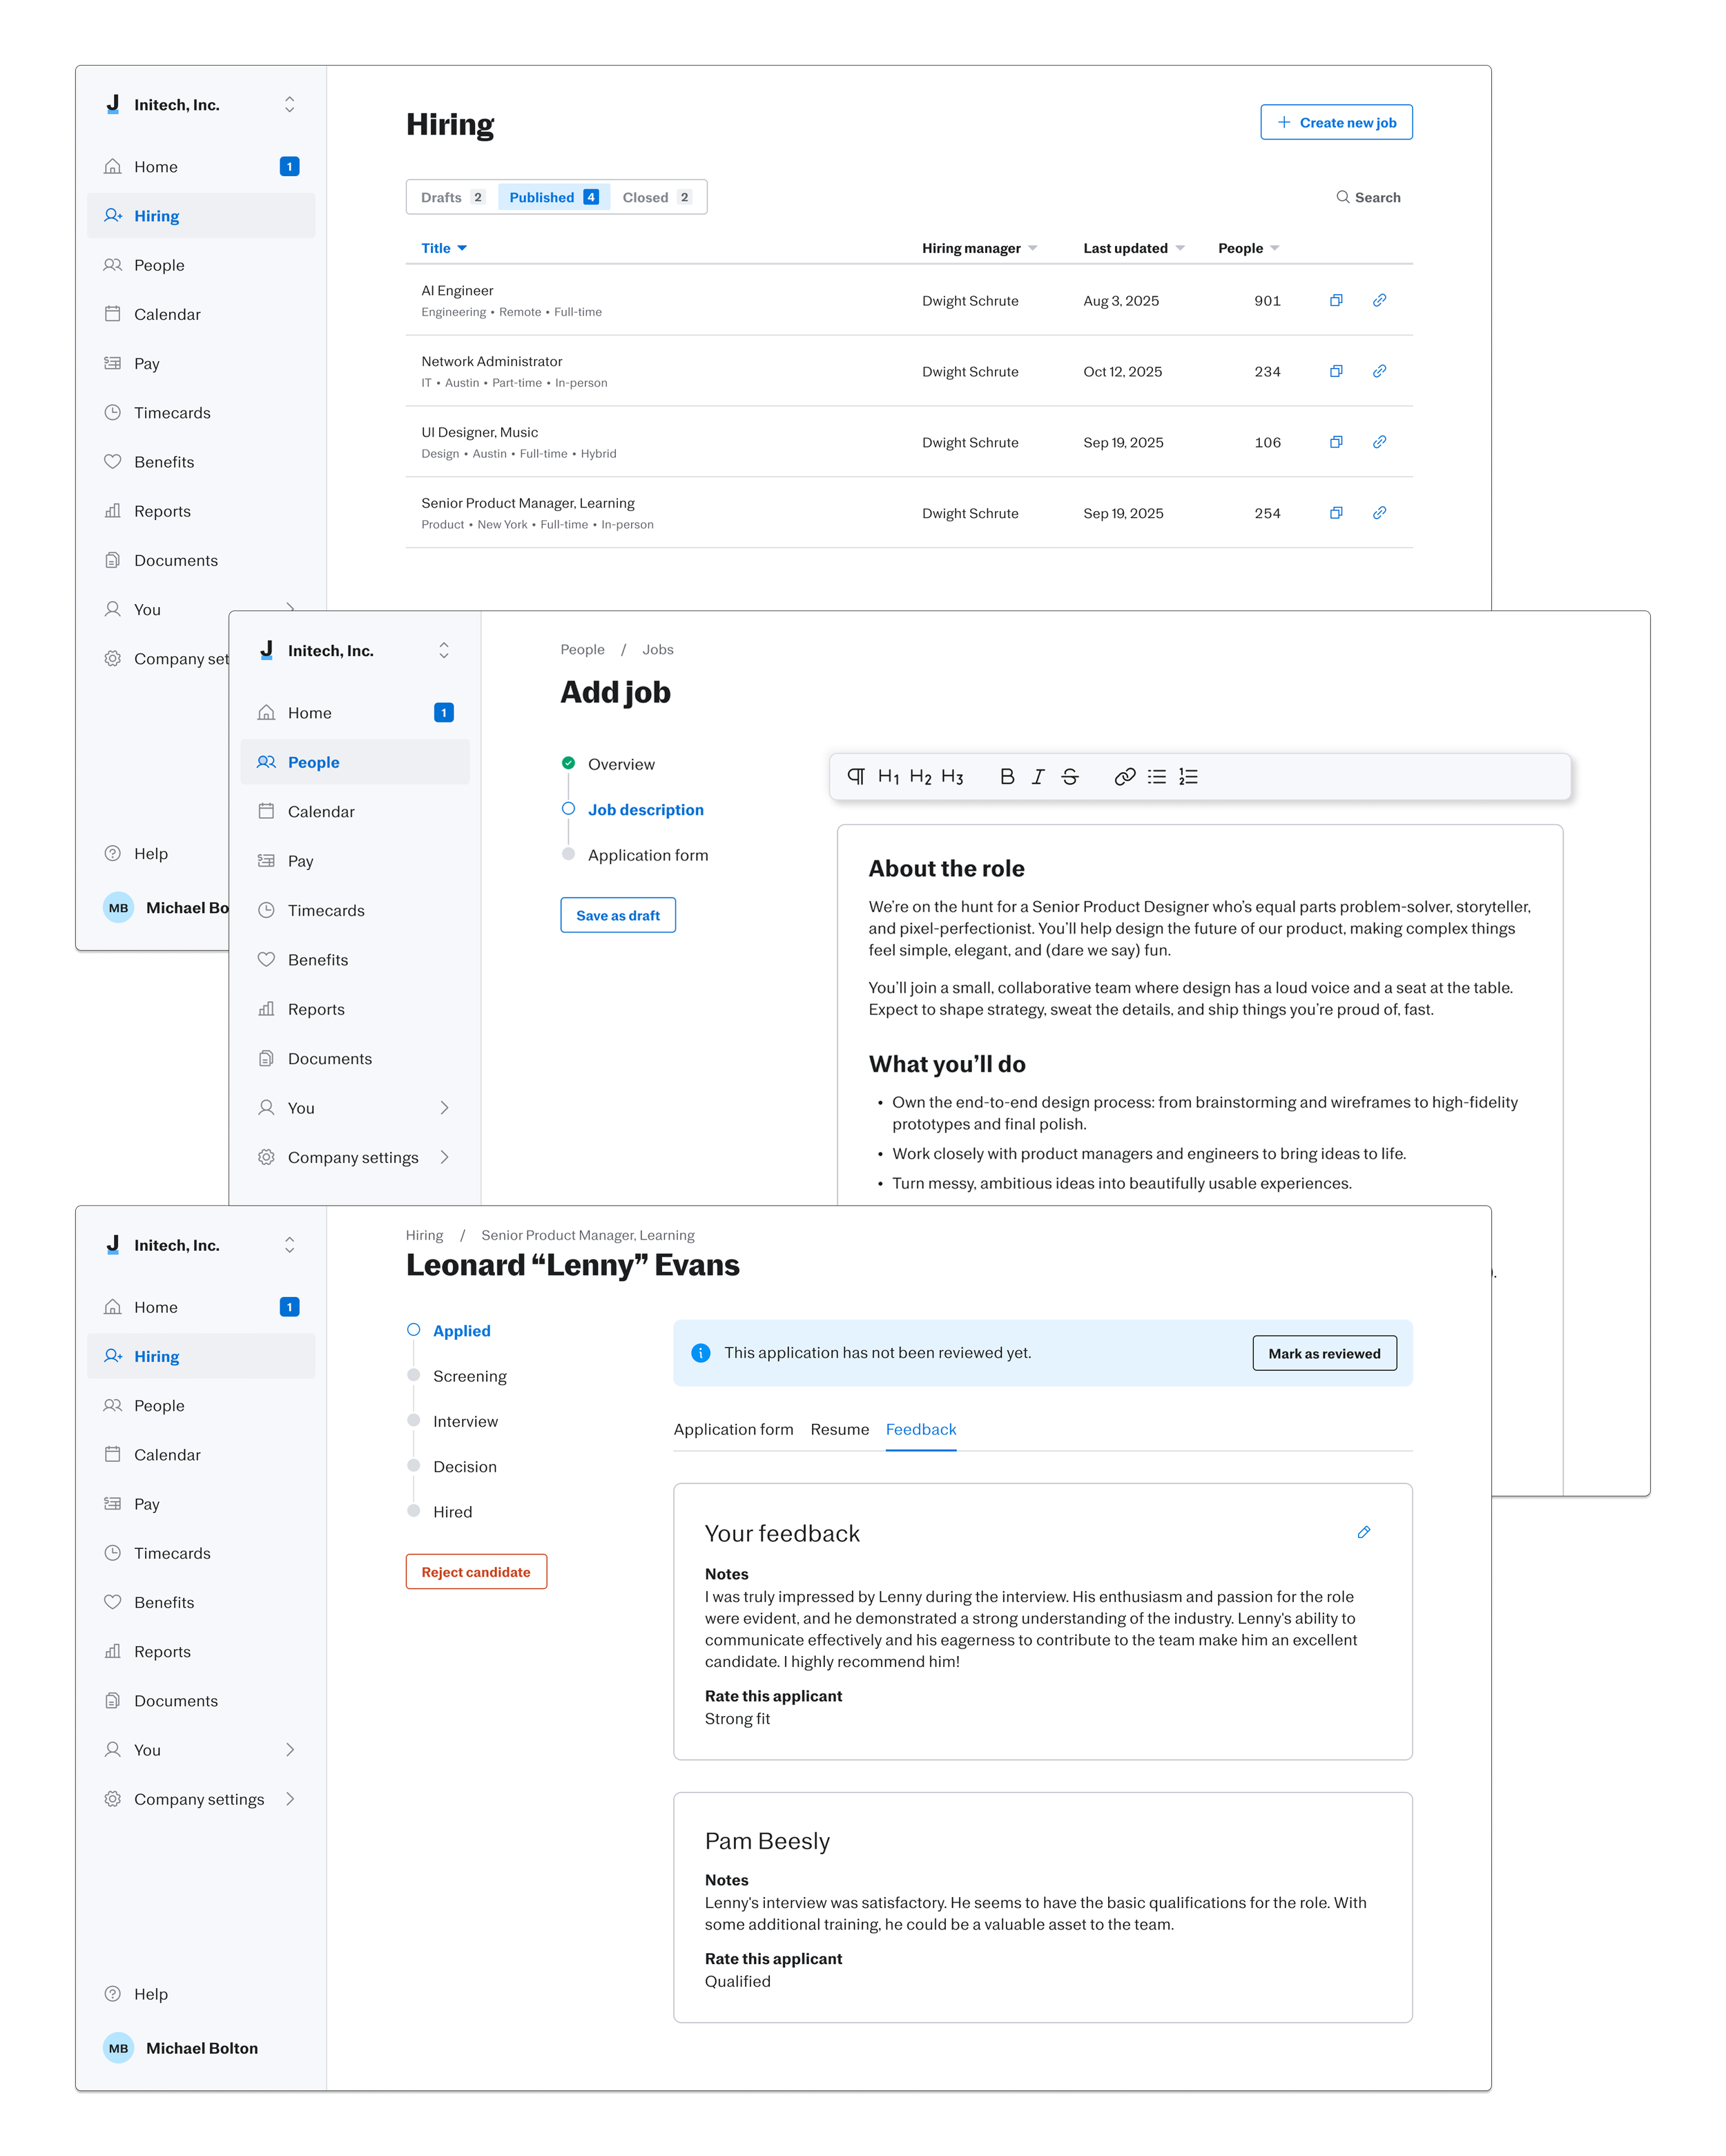Open the applicant's Resume tab
The height and width of the screenshot is (2156, 1726).
tap(840, 1429)
